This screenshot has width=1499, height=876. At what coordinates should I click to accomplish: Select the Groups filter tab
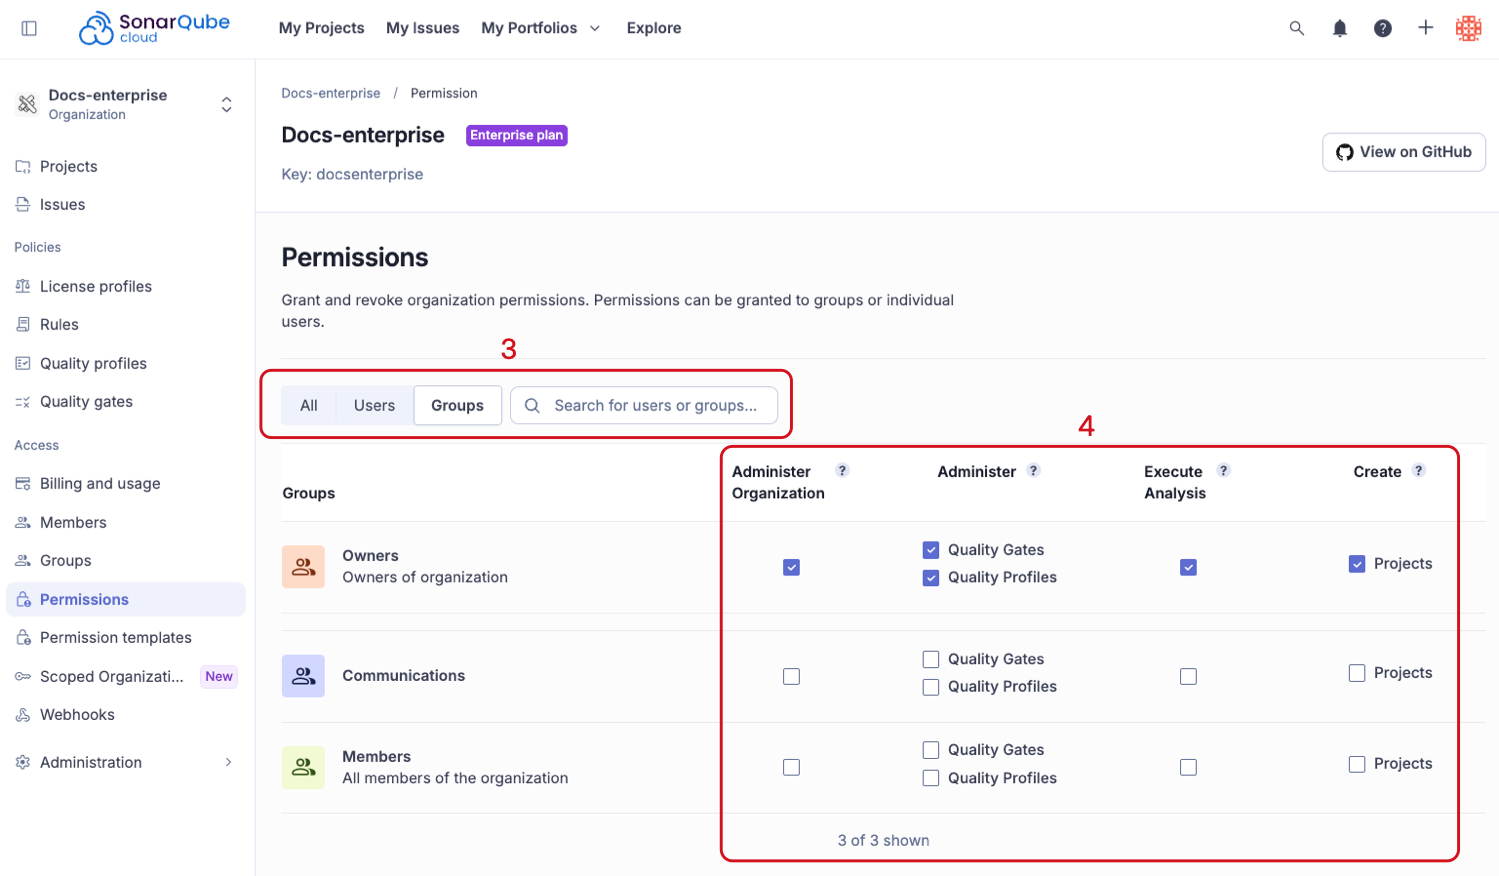[x=457, y=405]
